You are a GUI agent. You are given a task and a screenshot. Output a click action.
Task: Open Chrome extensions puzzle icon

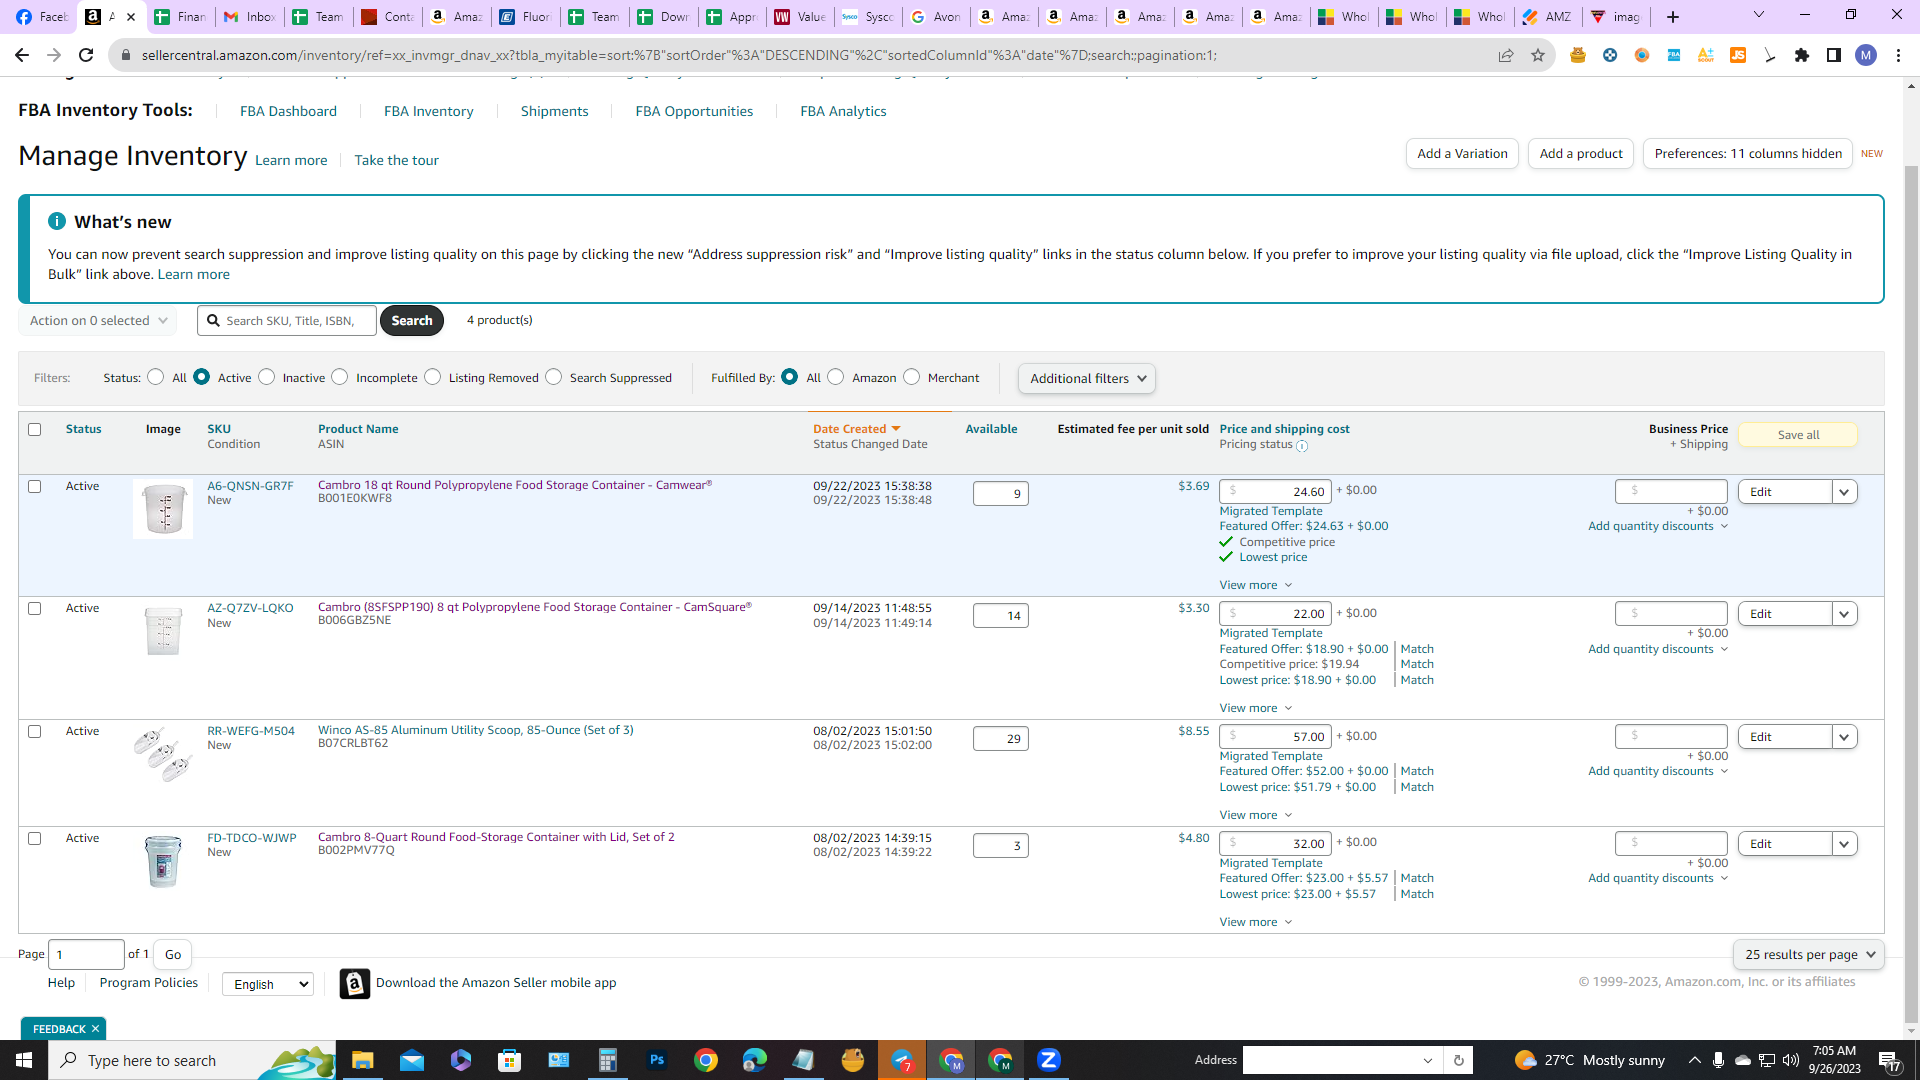point(1802,55)
